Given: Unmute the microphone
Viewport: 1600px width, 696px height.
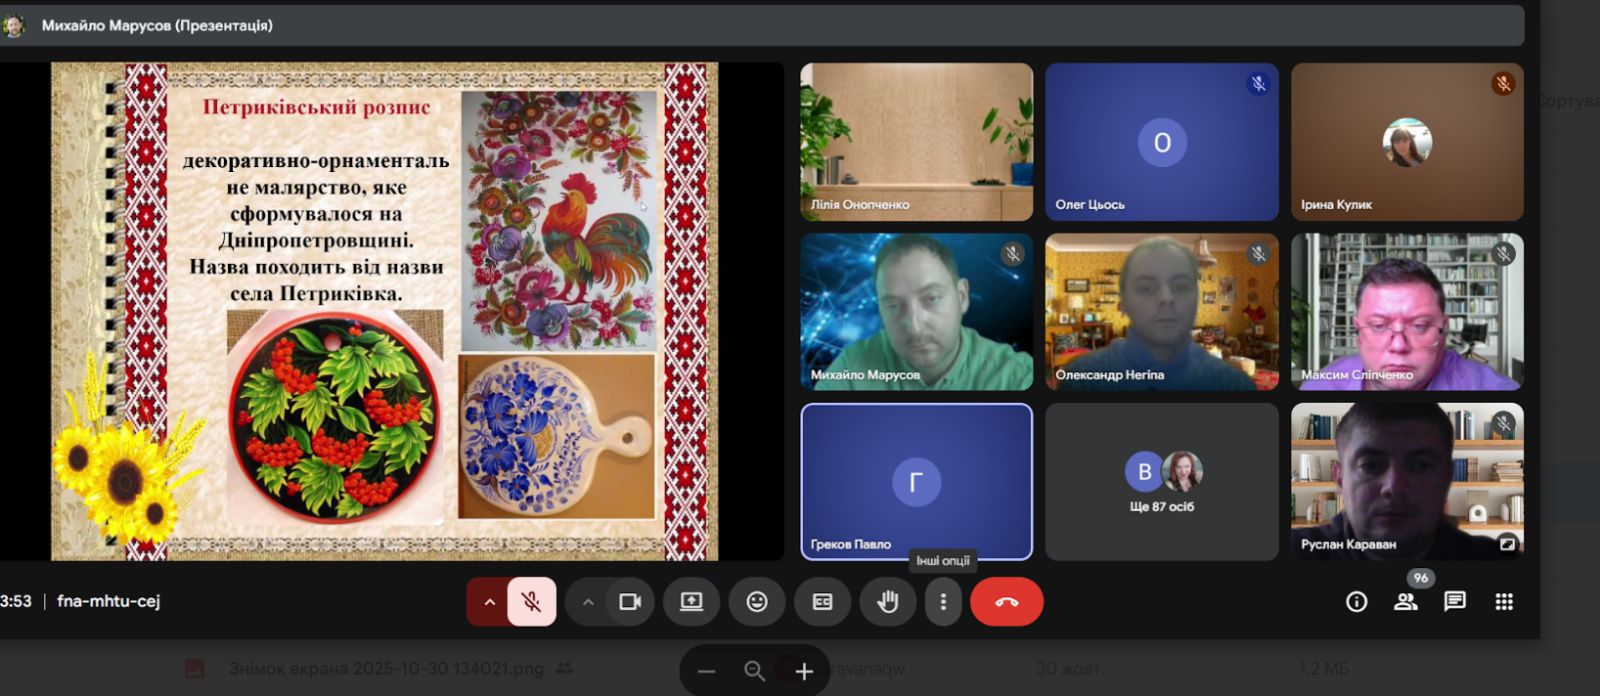Looking at the screenshot, I should pos(531,602).
